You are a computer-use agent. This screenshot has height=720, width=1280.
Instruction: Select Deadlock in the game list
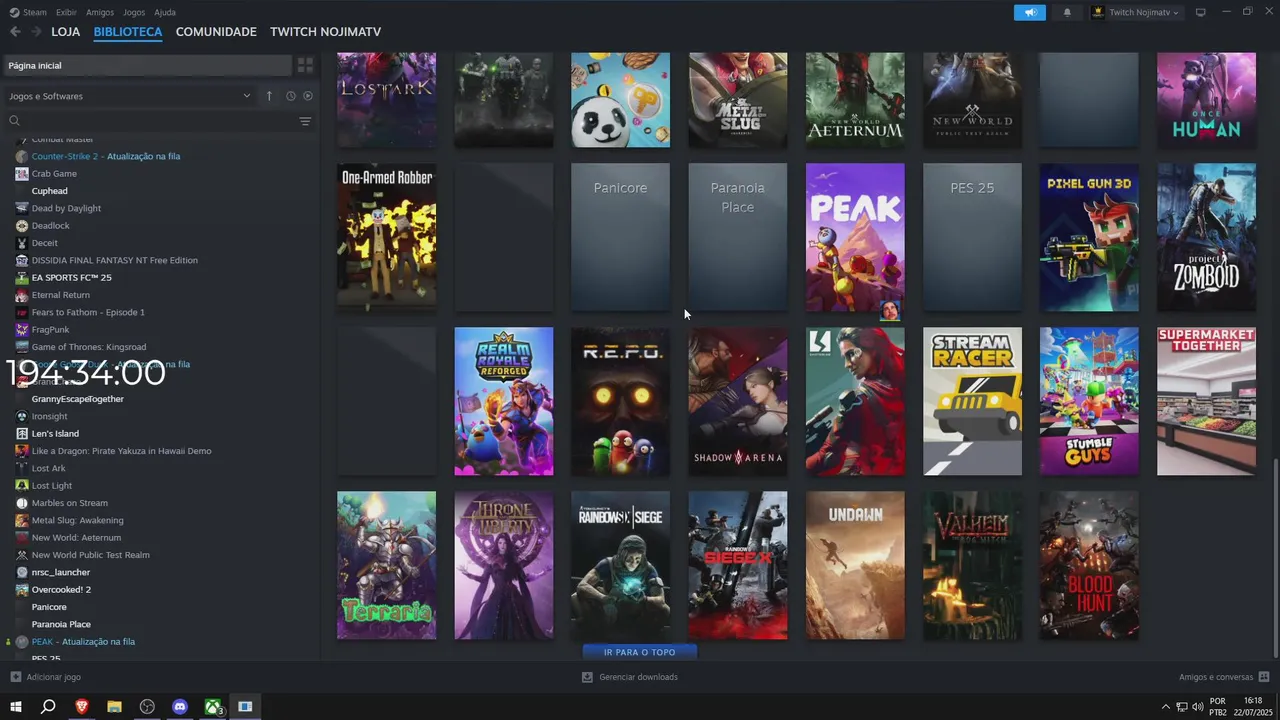pos(50,225)
